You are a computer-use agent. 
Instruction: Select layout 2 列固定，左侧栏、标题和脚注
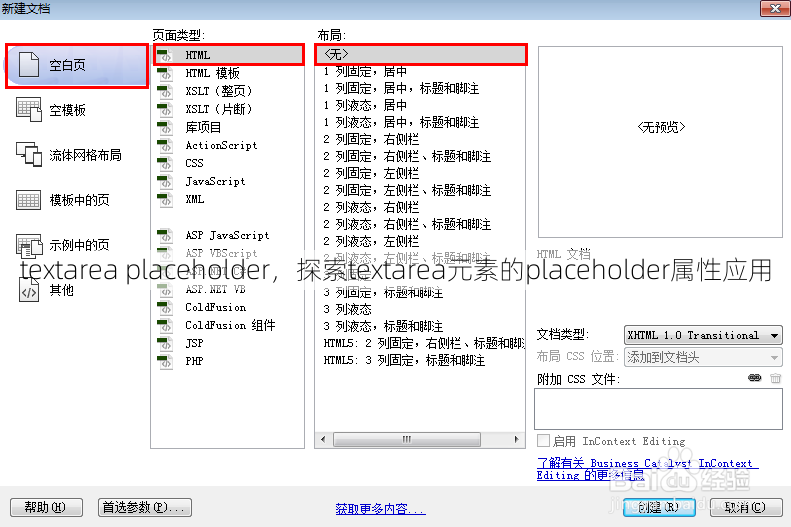pos(407,190)
